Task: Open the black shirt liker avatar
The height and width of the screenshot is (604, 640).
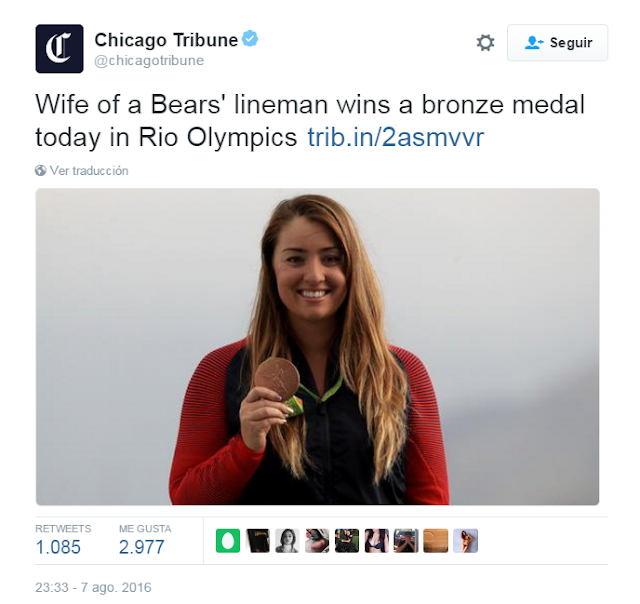Action: [x=258, y=541]
